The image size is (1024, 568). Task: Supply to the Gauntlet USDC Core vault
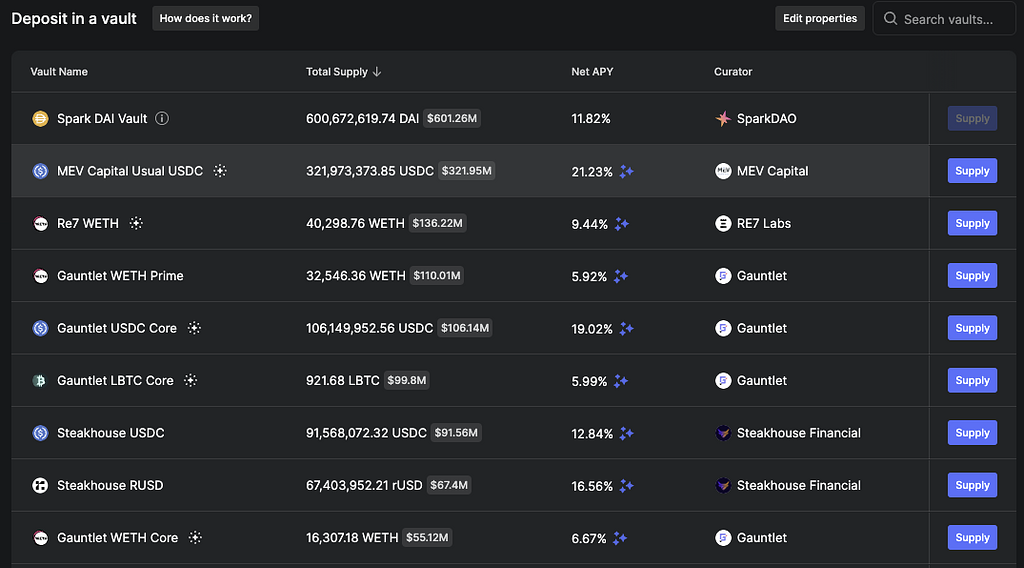tap(971, 328)
